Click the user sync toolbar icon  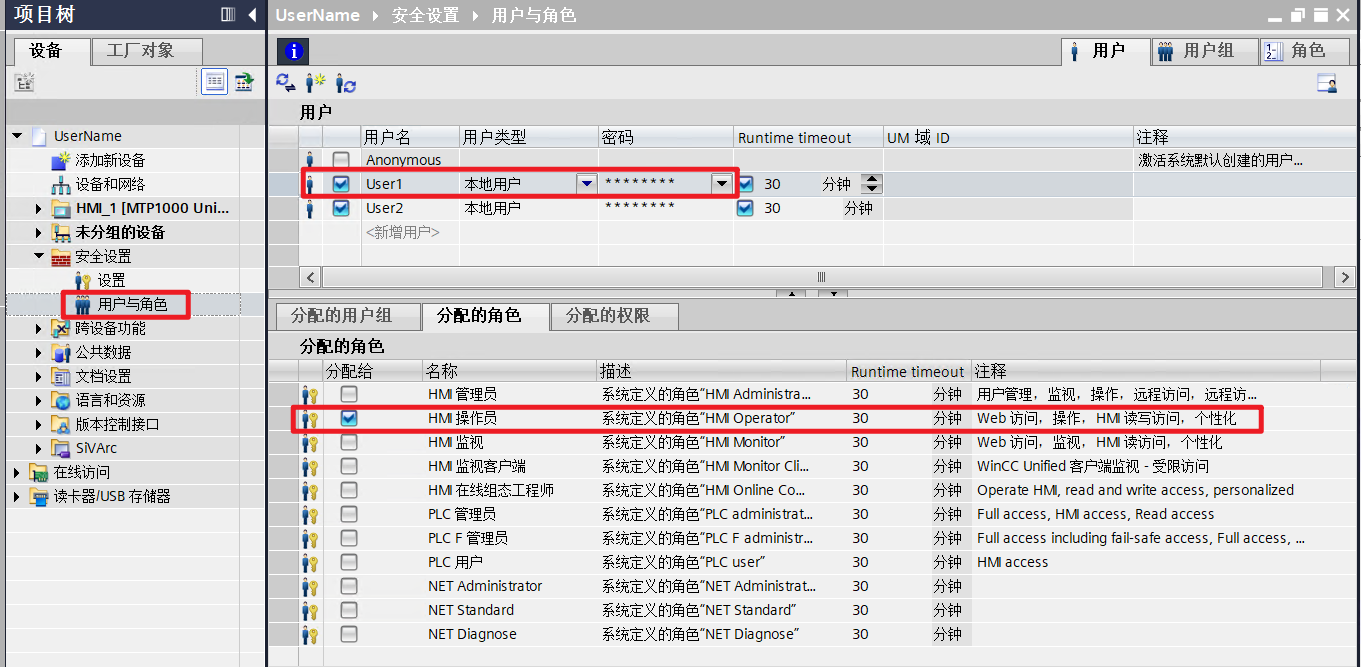click(x=346, y=83)
